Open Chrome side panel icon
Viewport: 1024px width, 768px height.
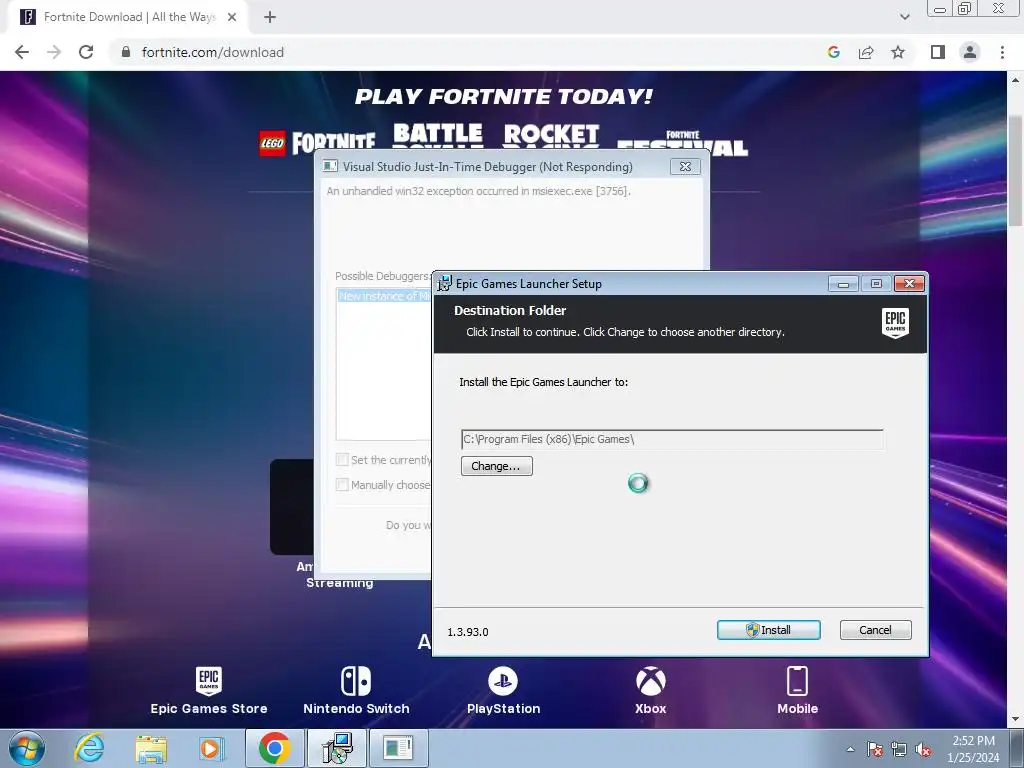[938, 52]
